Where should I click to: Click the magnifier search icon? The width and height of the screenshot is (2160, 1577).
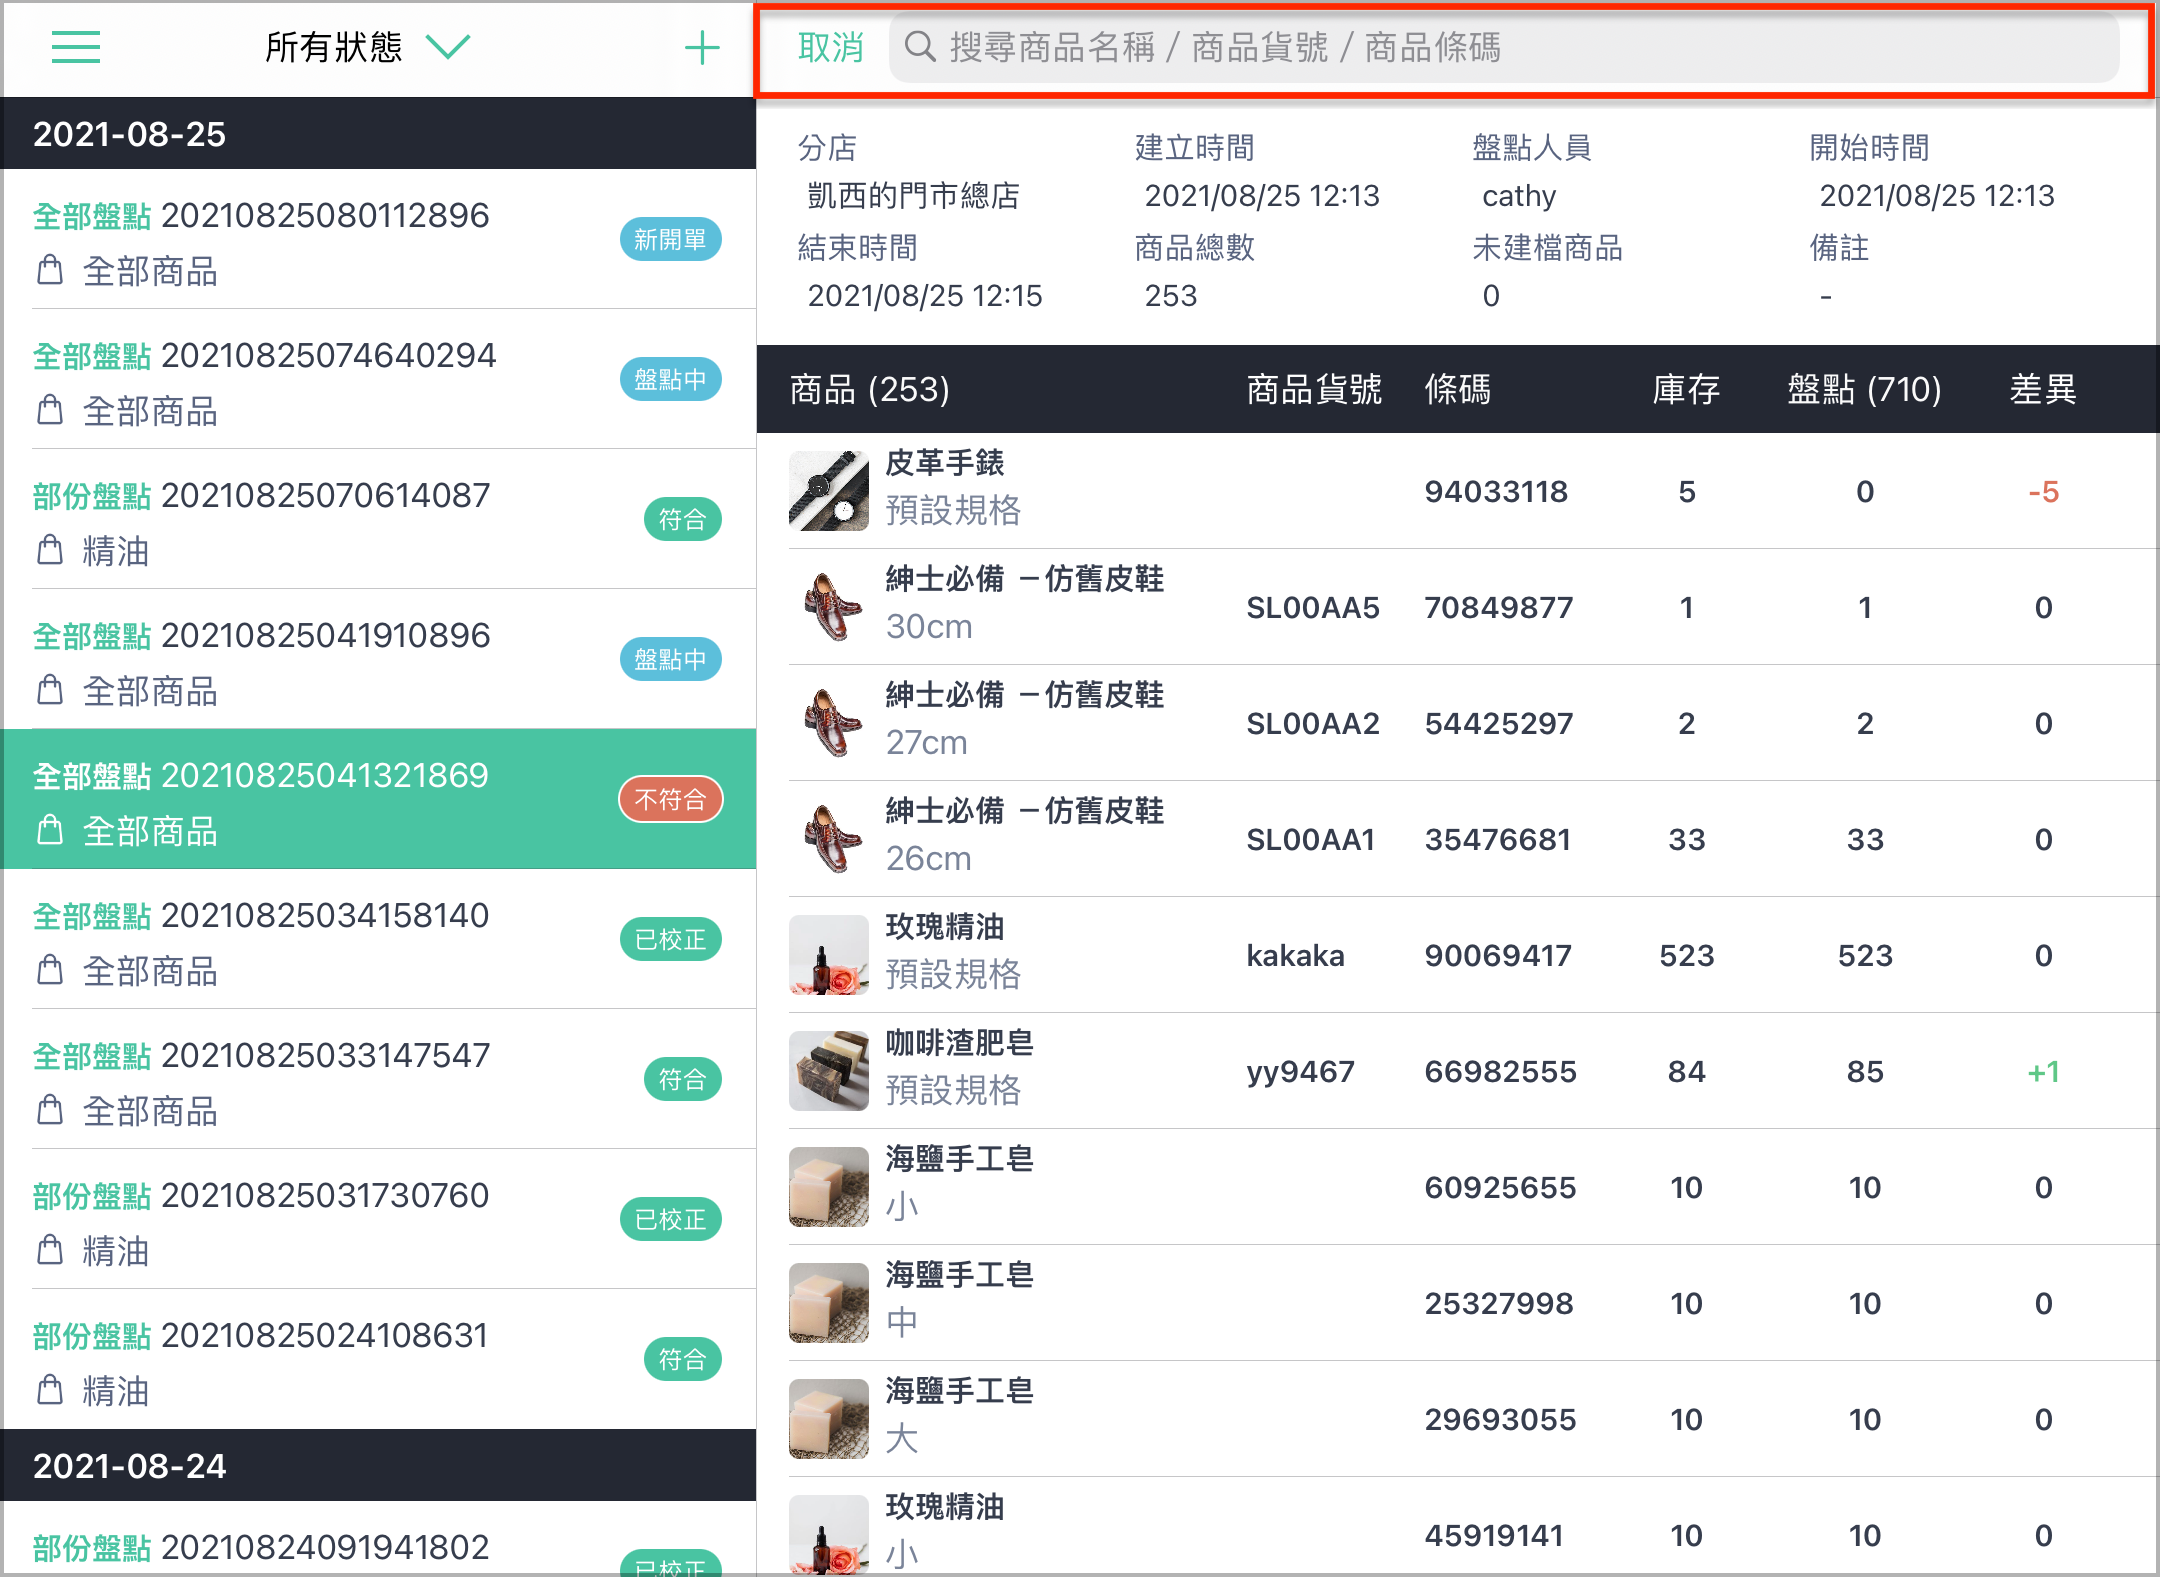tap(919, 47)
